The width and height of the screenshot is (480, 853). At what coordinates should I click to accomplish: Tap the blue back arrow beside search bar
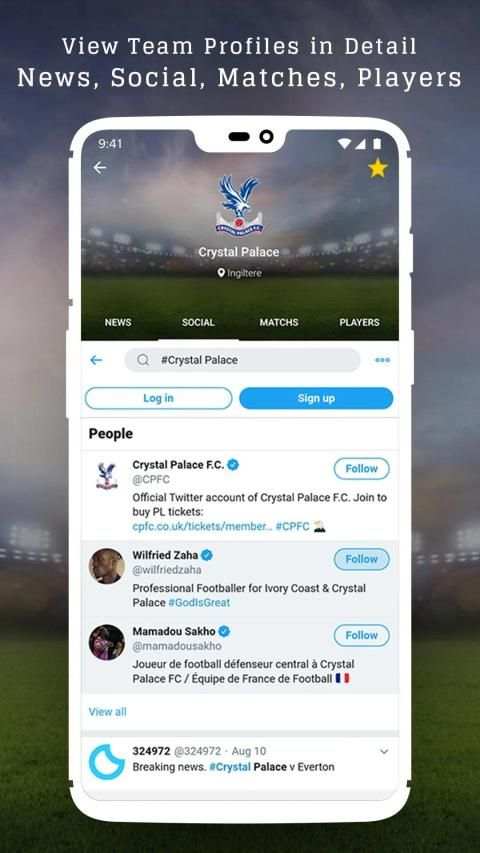click(96, 360)
